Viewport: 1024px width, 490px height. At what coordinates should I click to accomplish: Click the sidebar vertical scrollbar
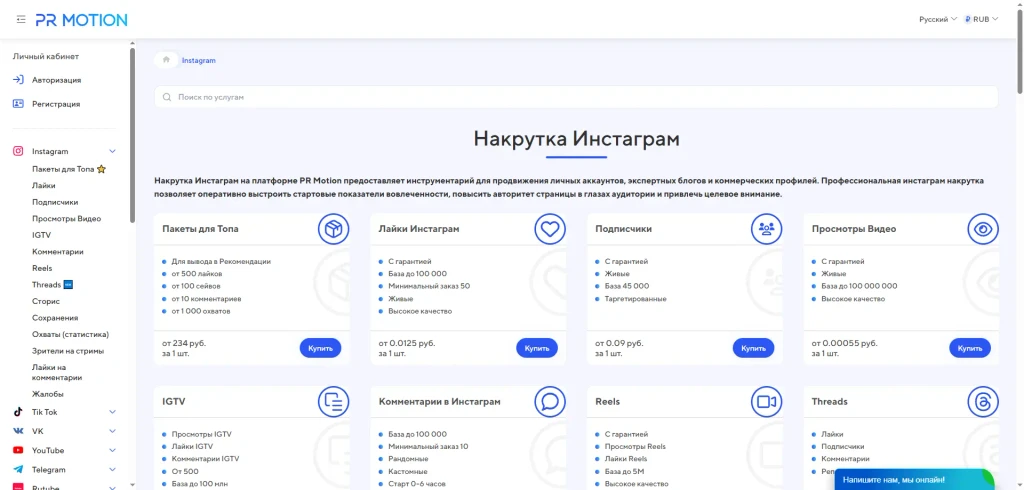(133, 135)
